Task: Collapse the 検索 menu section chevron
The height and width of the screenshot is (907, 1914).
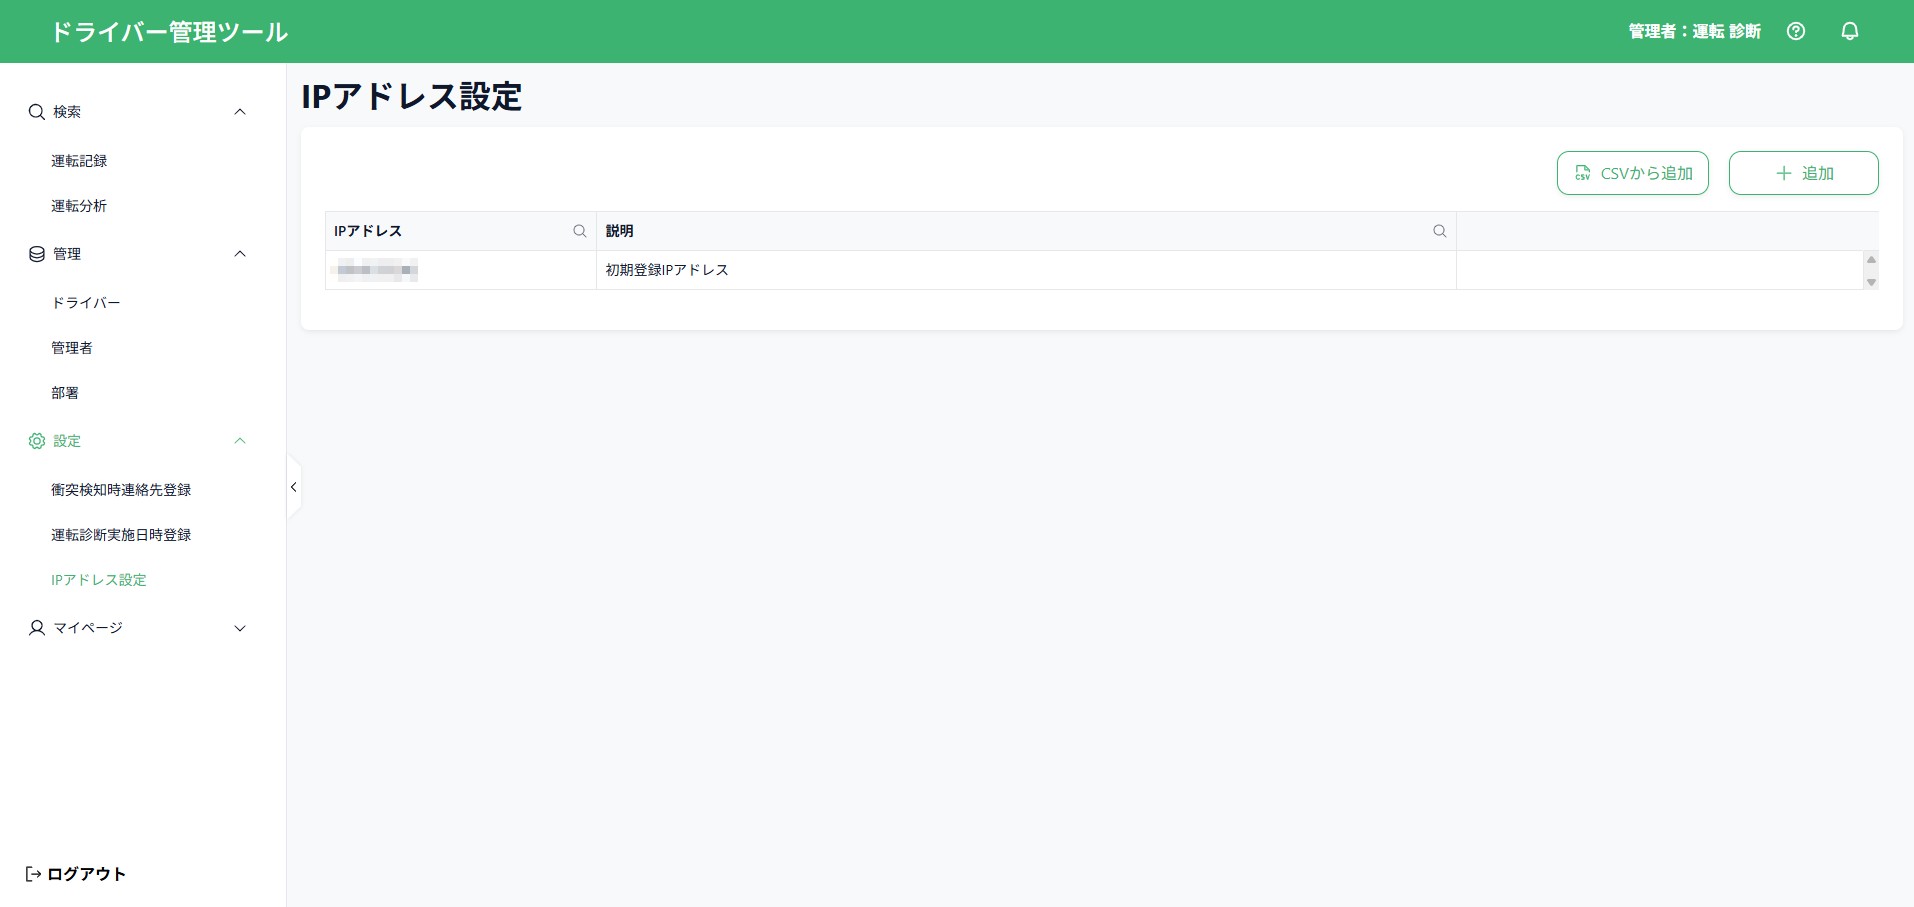Action: (240, 112)
